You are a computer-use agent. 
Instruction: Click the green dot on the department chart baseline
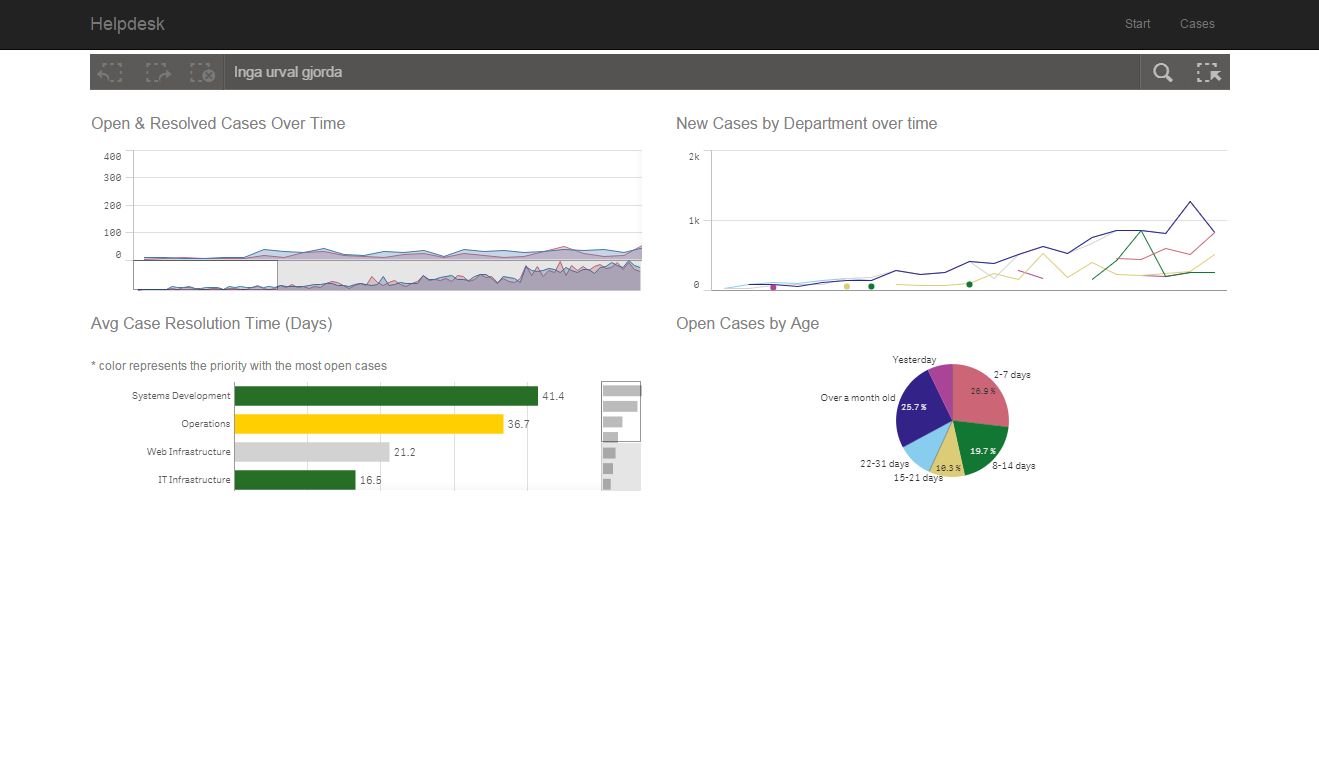pos(871,287)
